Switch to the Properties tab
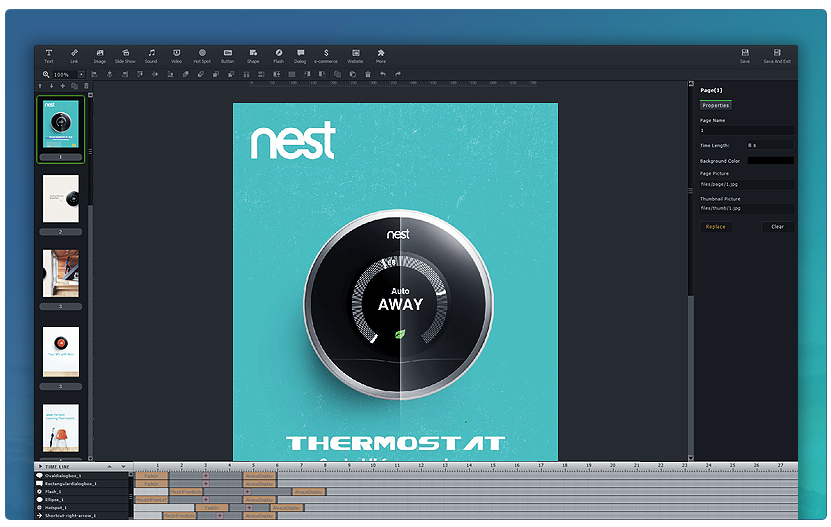Screen dimensions: 831x527 pyautogui.click(x=715, y=106)
